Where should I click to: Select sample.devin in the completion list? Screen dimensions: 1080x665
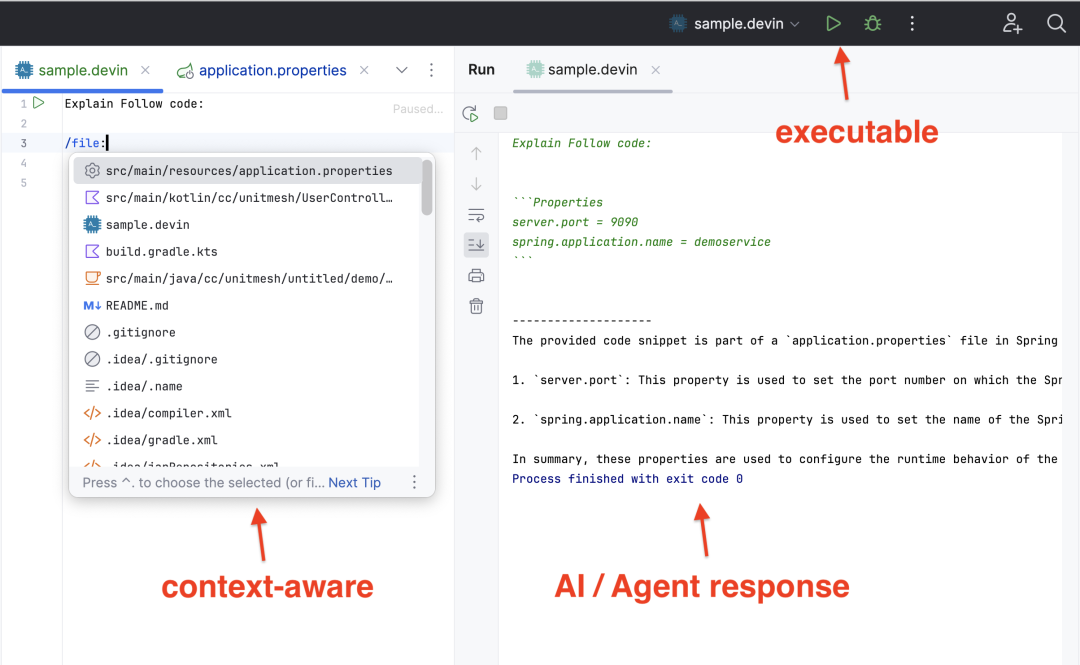coord(247,225)
